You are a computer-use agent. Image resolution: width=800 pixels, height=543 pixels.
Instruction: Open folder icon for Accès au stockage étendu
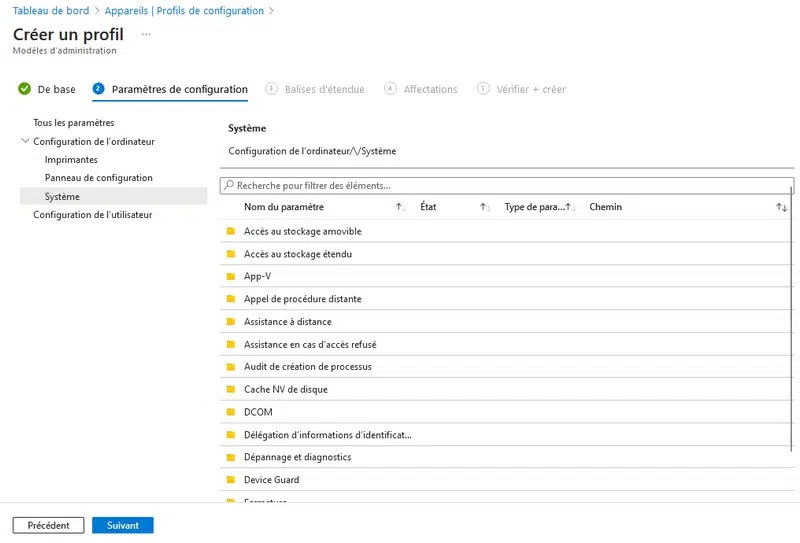(231, 254)
